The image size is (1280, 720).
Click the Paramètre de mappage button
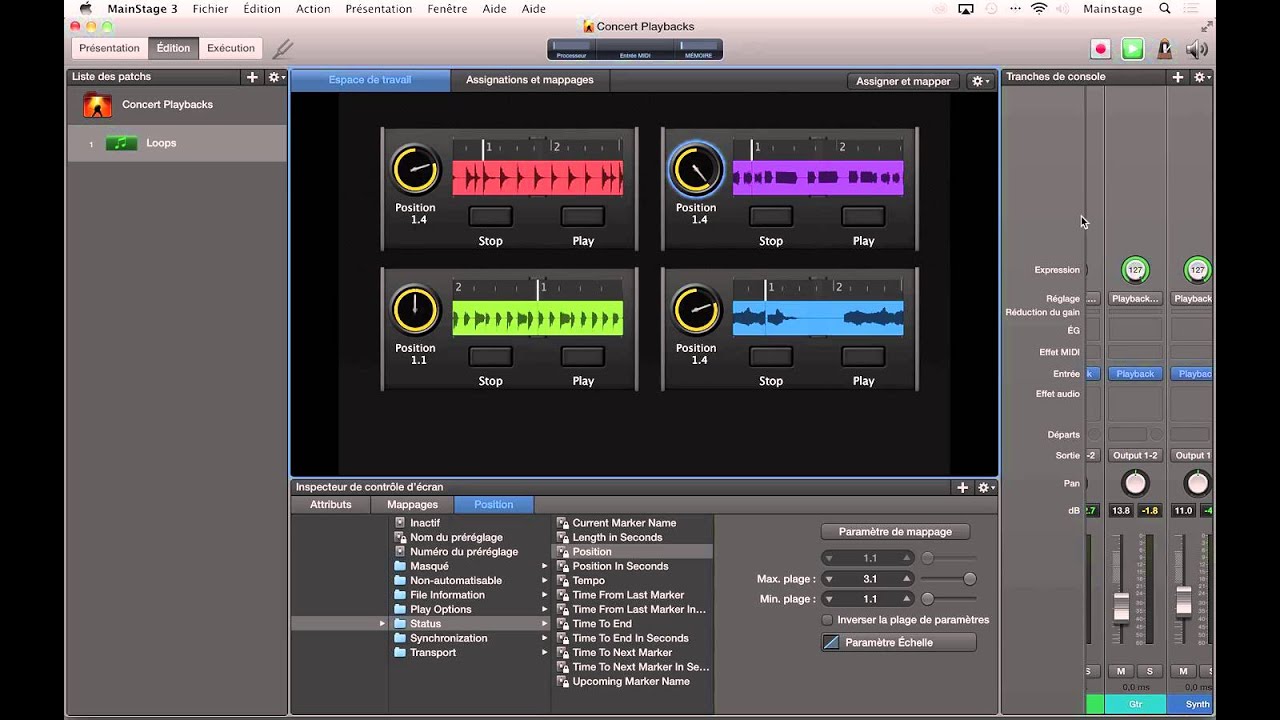(895, 532)
